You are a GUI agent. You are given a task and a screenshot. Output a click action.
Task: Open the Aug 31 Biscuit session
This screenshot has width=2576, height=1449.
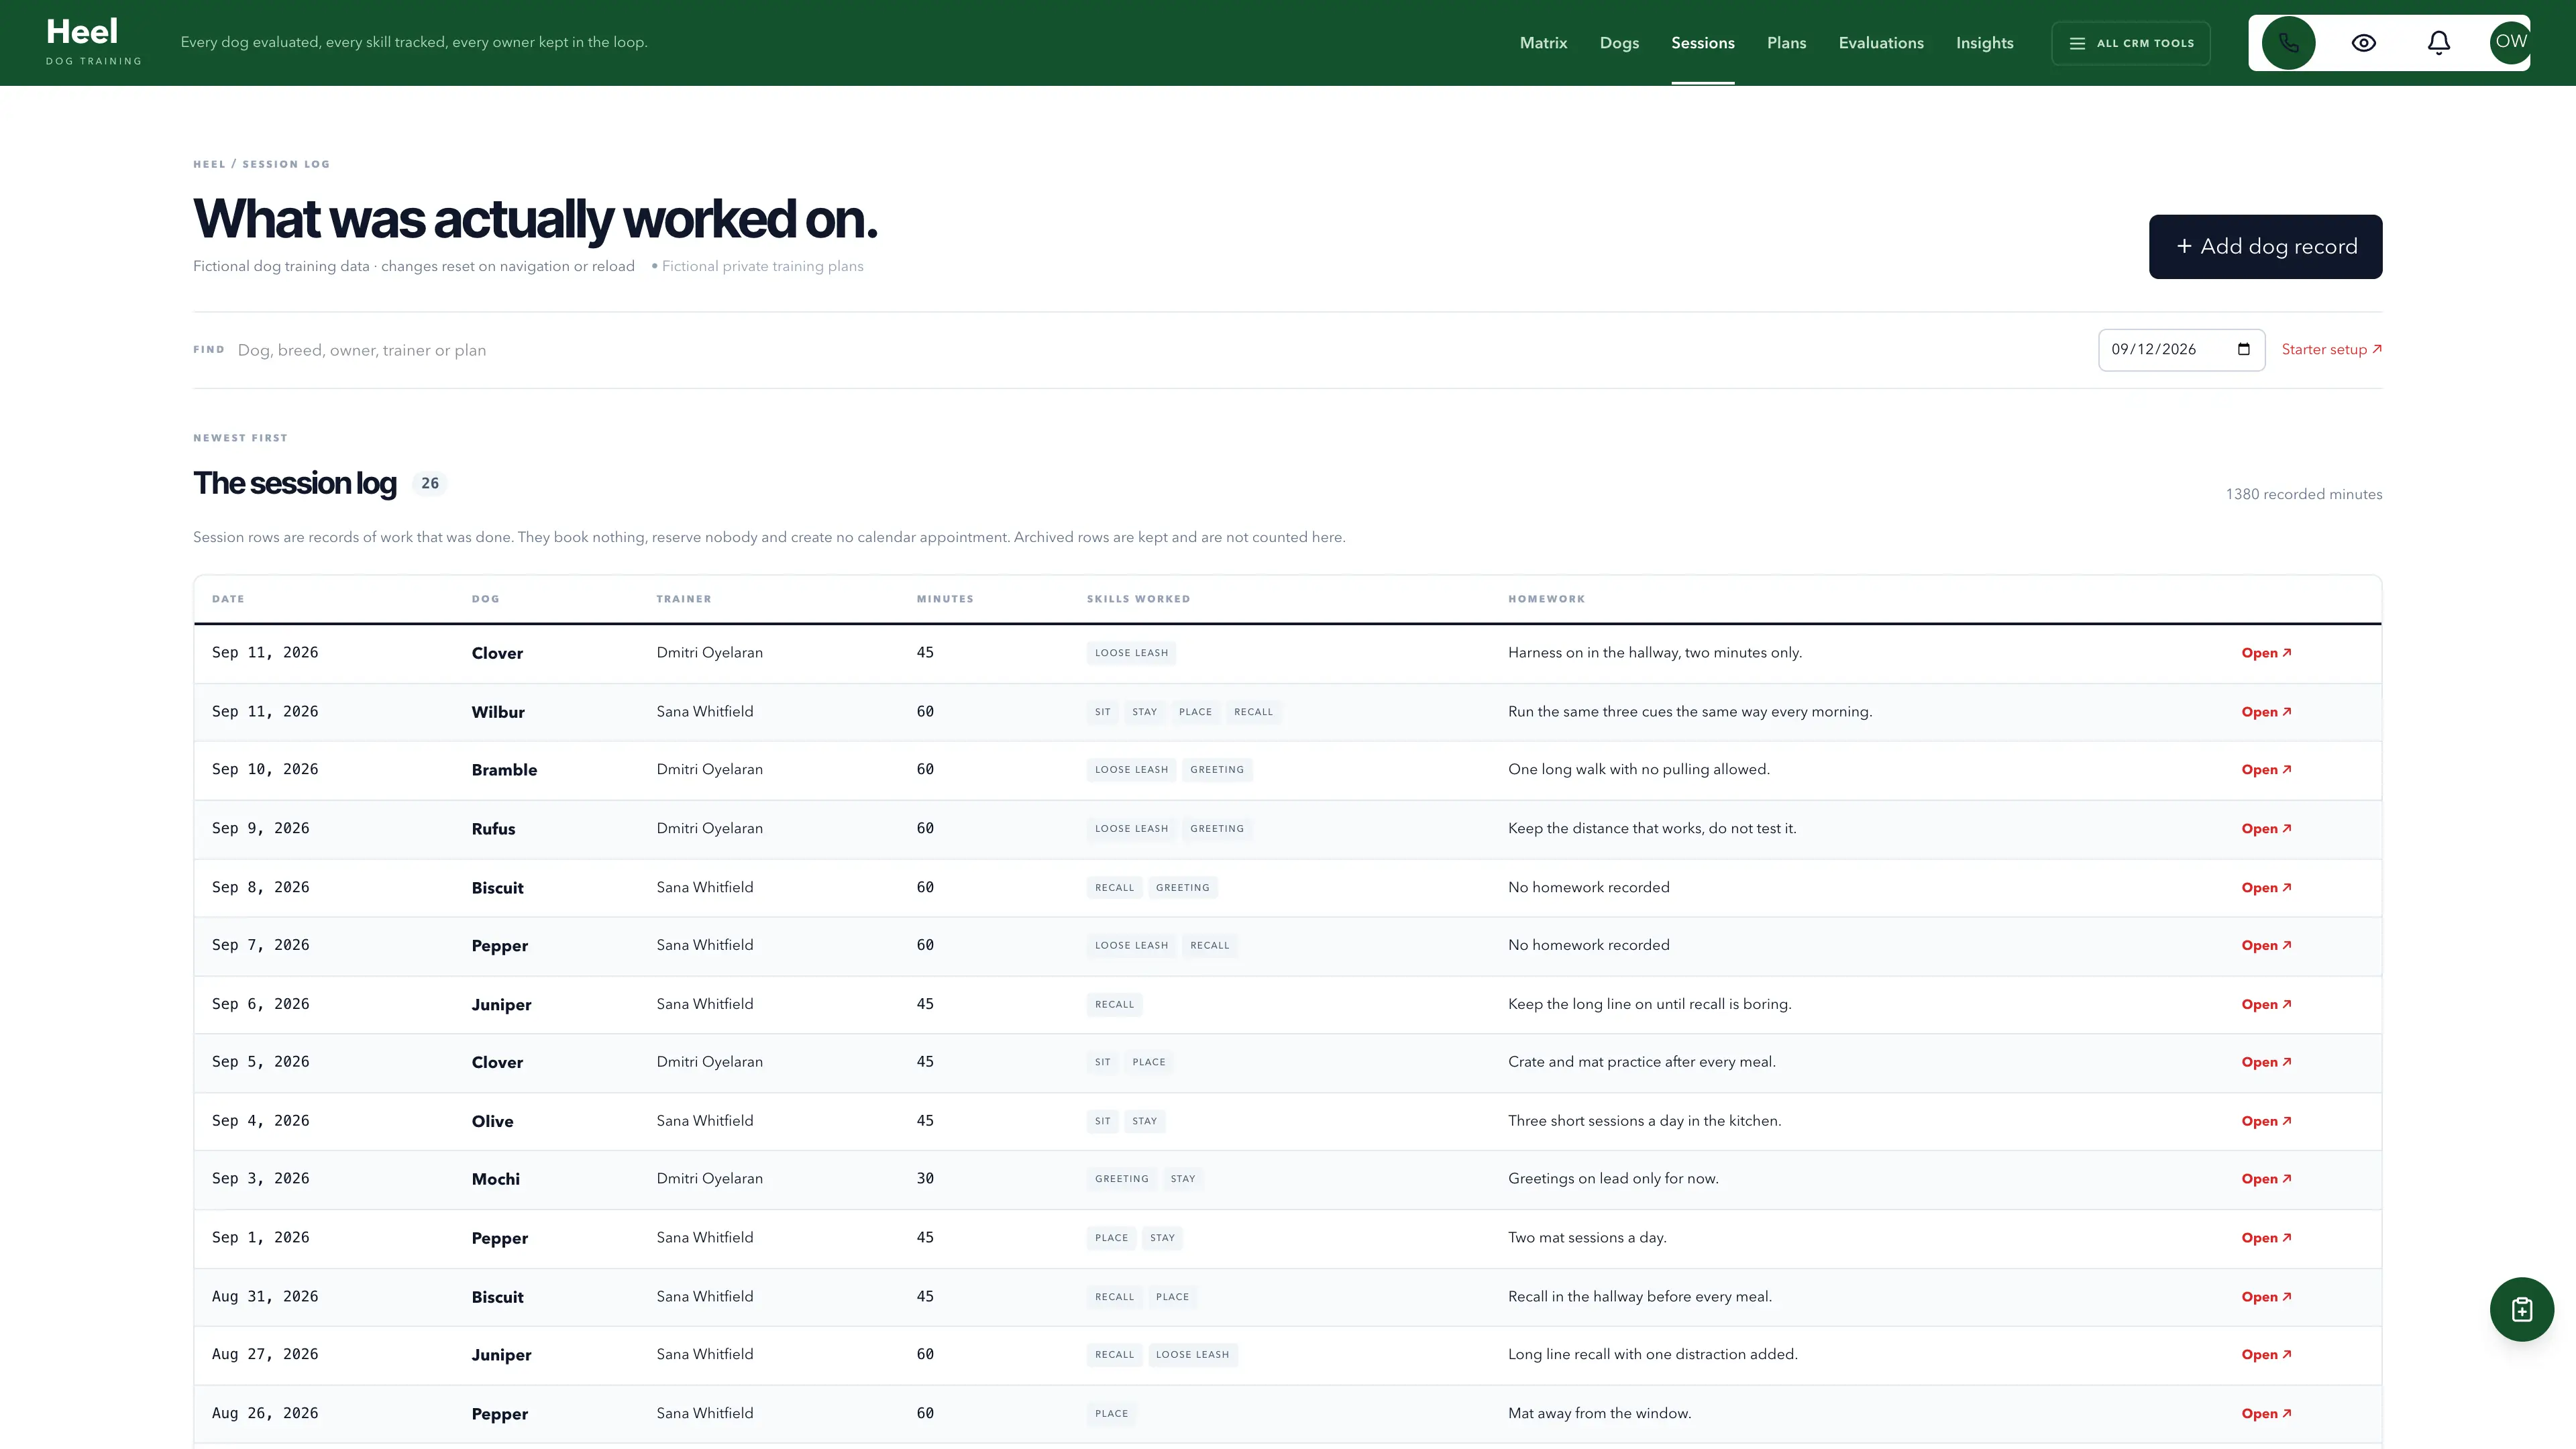(2265, 1297)
